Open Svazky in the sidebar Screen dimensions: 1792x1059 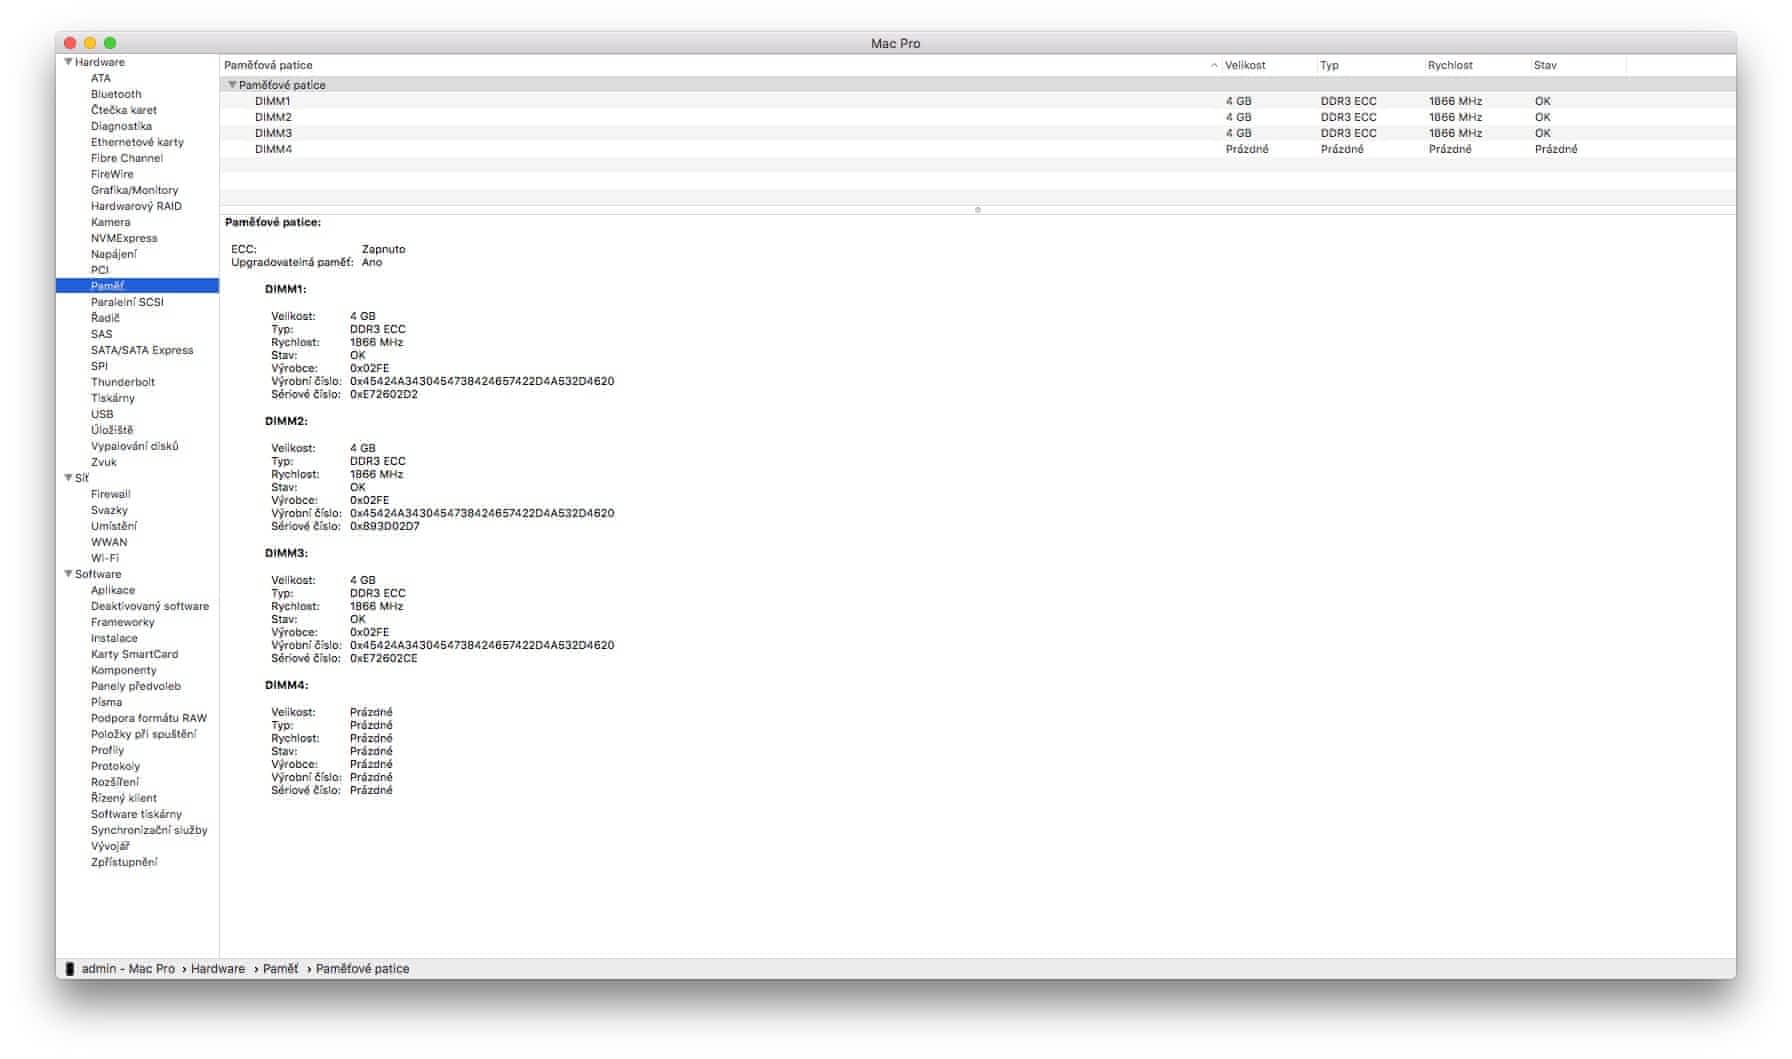tap(109, 510)
